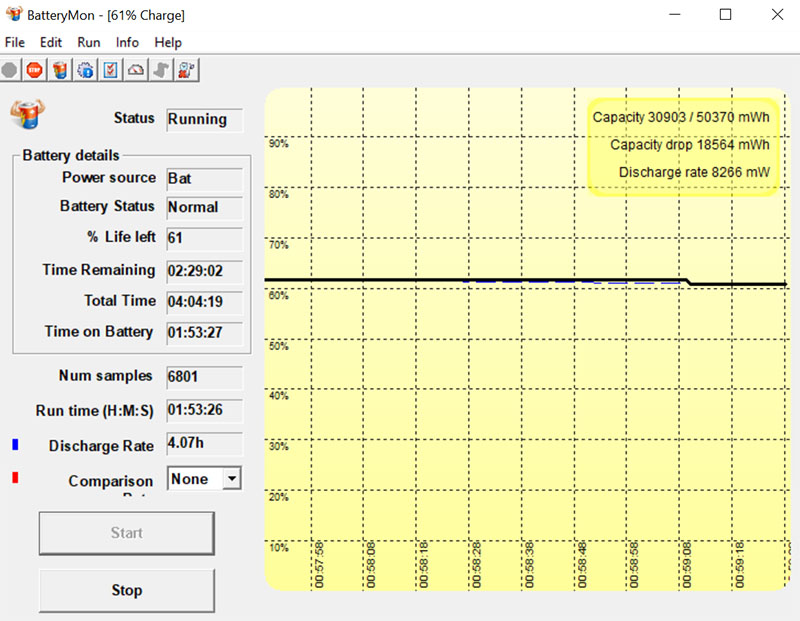This screenshot has height=621, width=800.
Task: Click the 60% axis label on the chart
Action: click(x=279, y=295)
